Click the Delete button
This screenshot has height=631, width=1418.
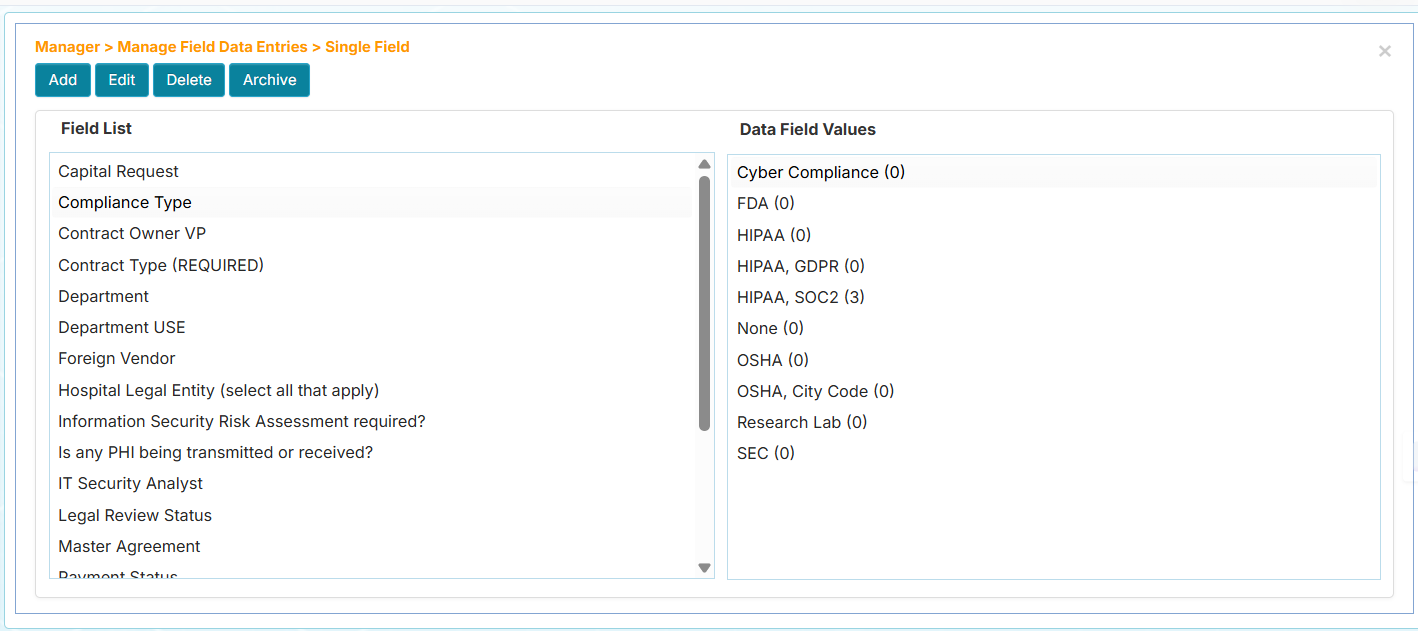(x=188, y=80)
